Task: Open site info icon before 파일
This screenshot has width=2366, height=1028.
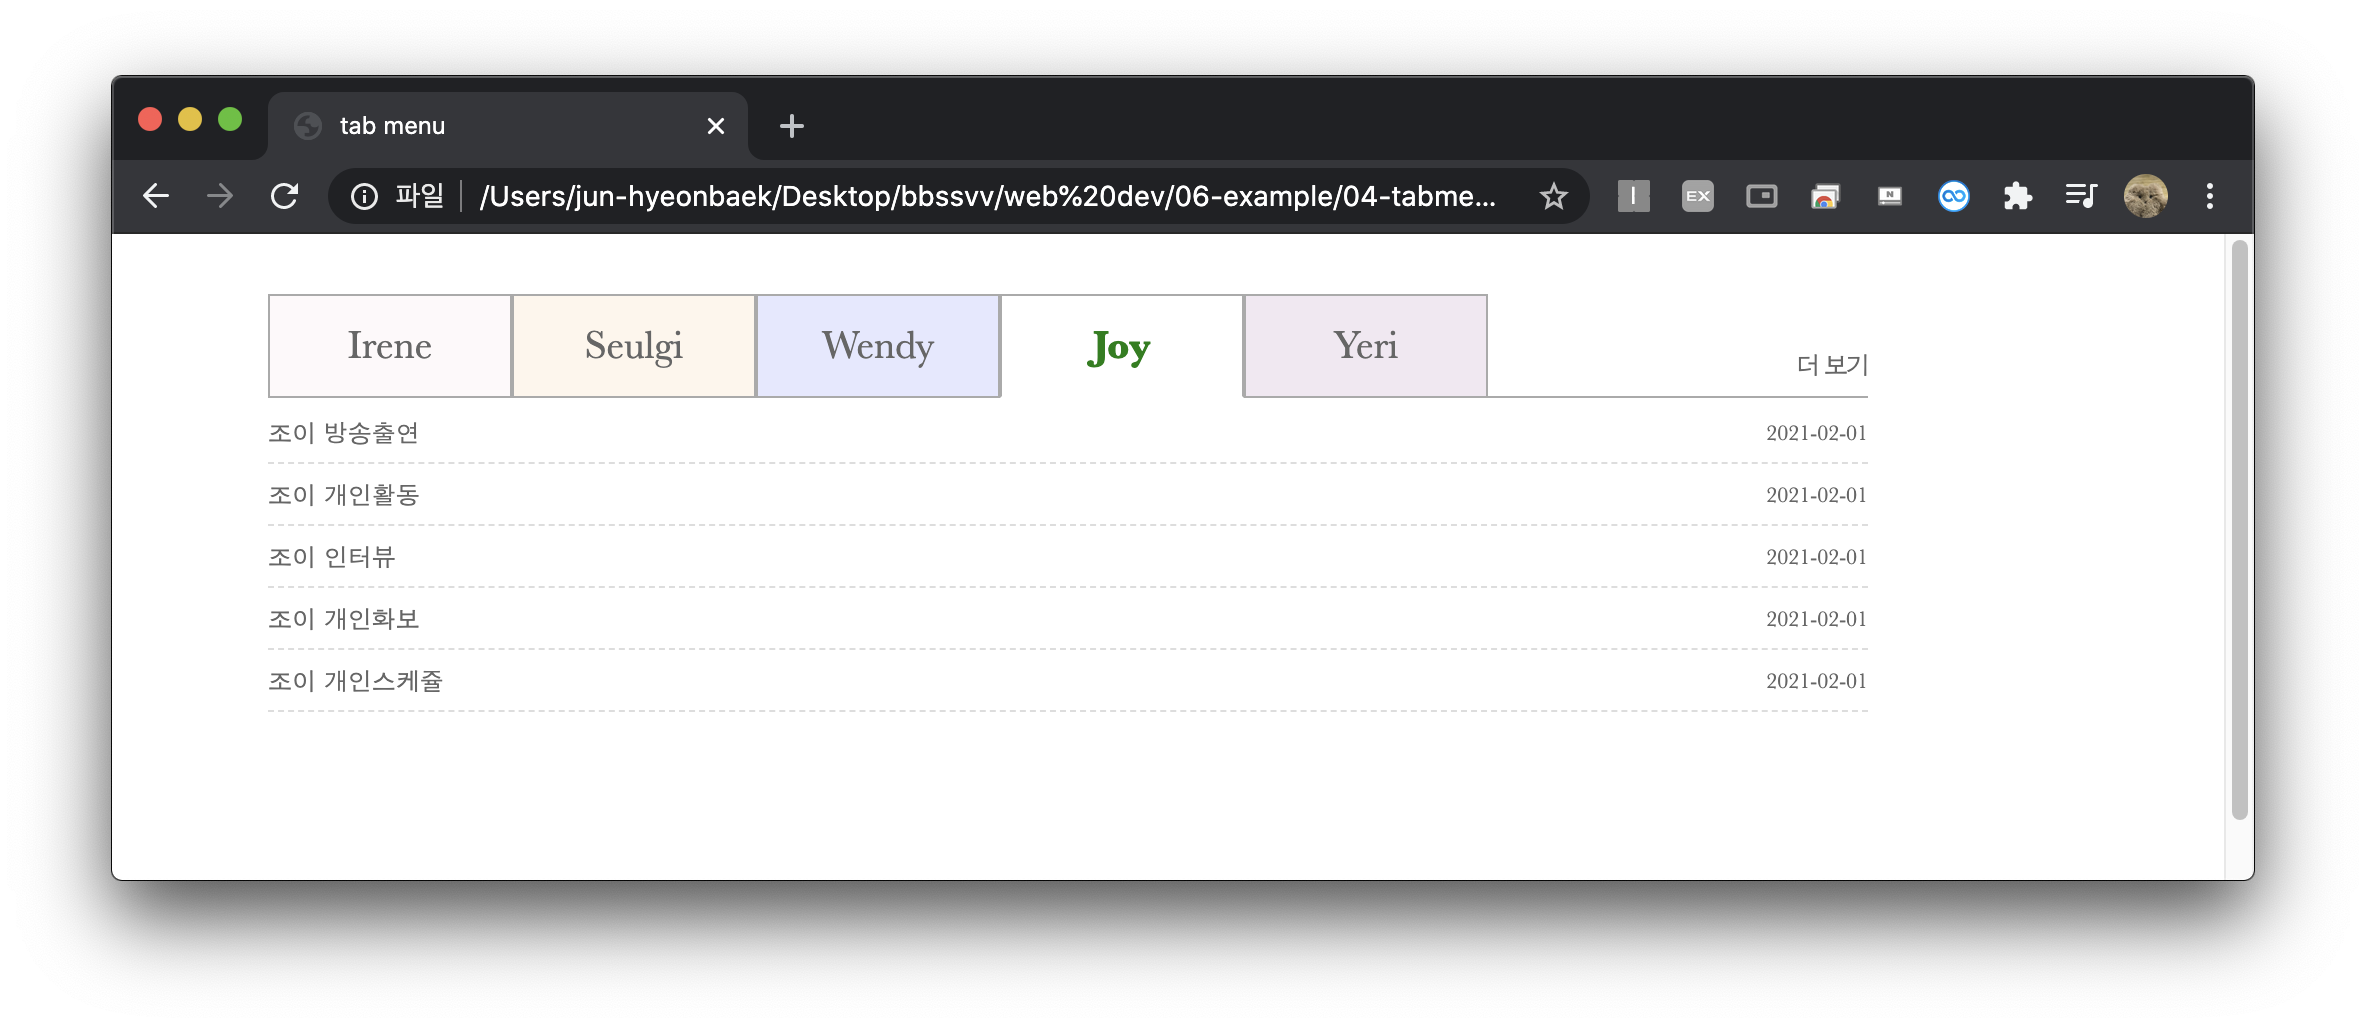Action: point(364,197)
